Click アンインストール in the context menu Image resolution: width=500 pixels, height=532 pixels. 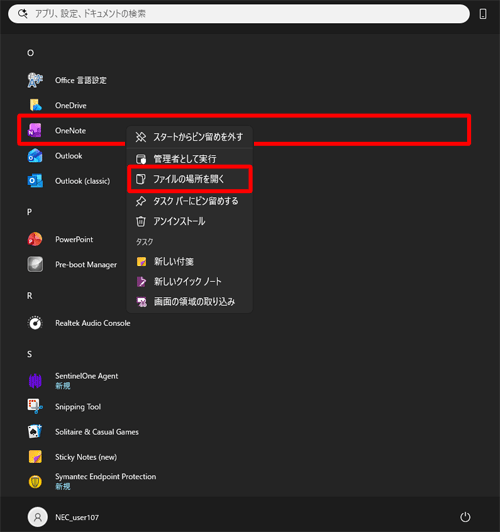click(189, 222)
